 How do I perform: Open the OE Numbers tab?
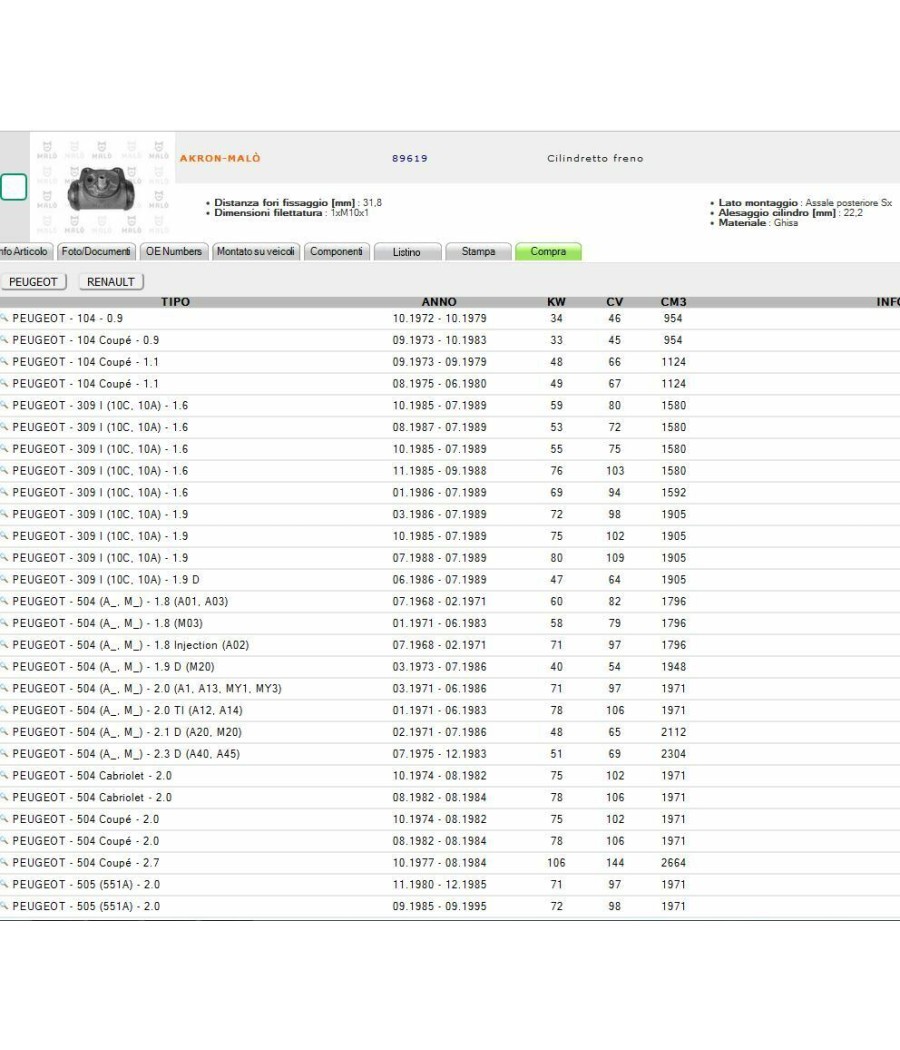pos(174,252)
